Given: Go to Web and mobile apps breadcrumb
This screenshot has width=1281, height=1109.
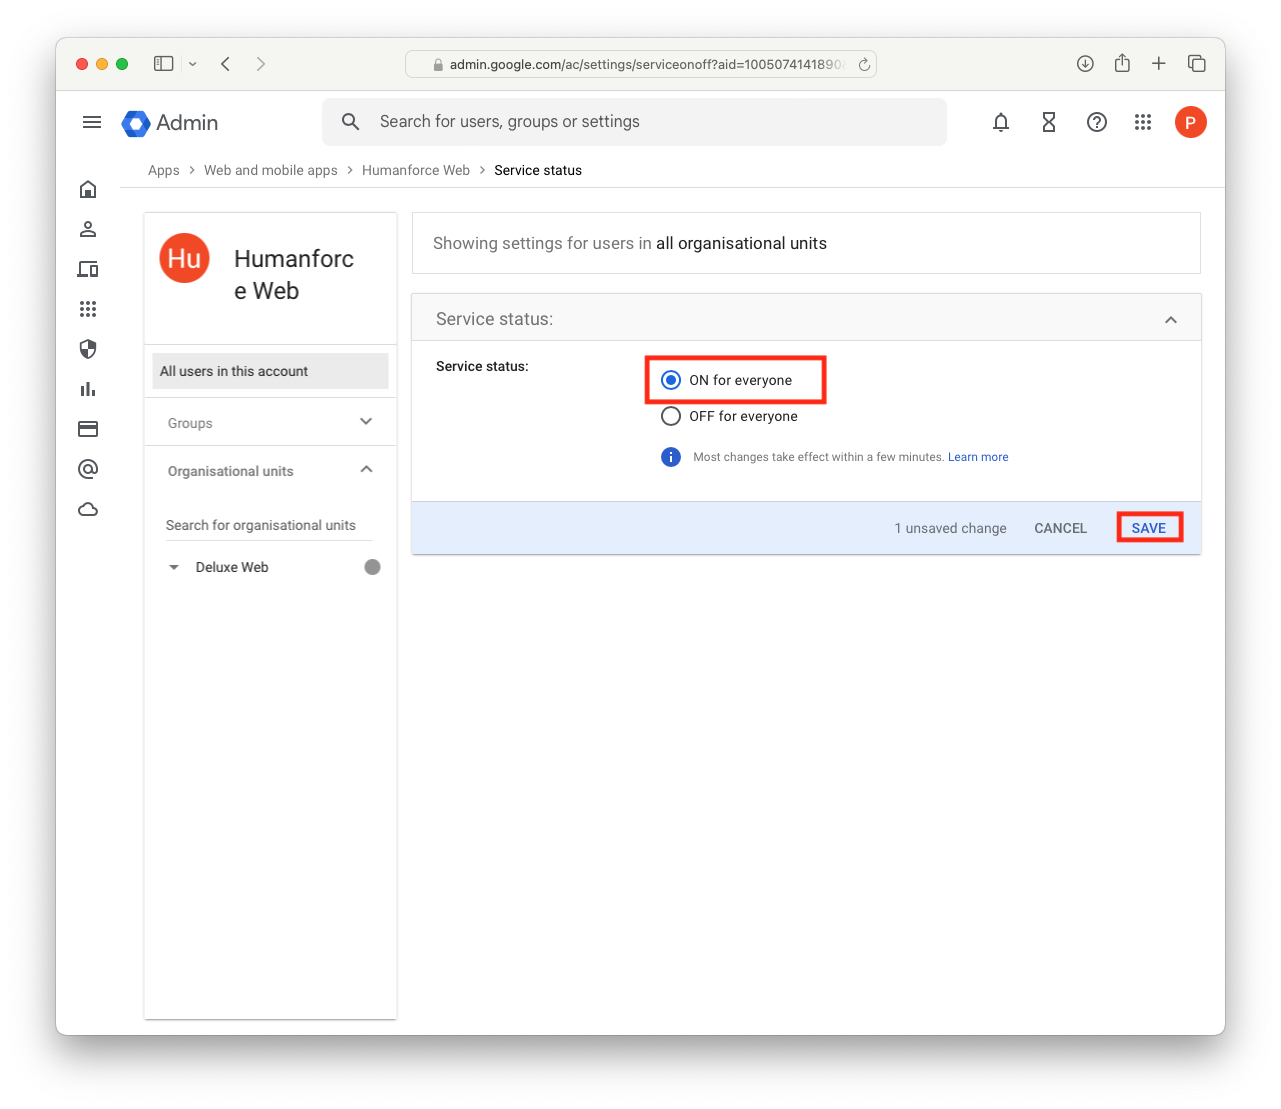Looking at the screenshot, I should pyautogui.click(x=271, y=170).
